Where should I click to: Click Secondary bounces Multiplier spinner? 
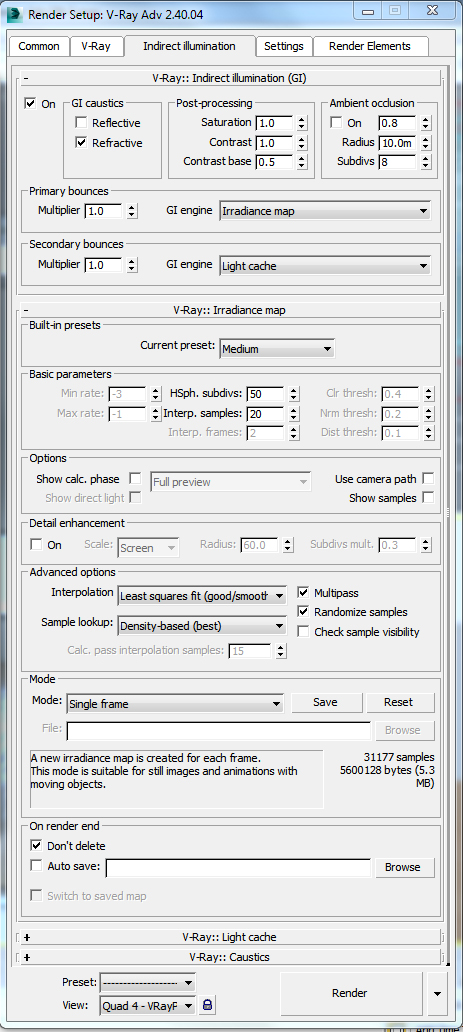pos(132,265)
